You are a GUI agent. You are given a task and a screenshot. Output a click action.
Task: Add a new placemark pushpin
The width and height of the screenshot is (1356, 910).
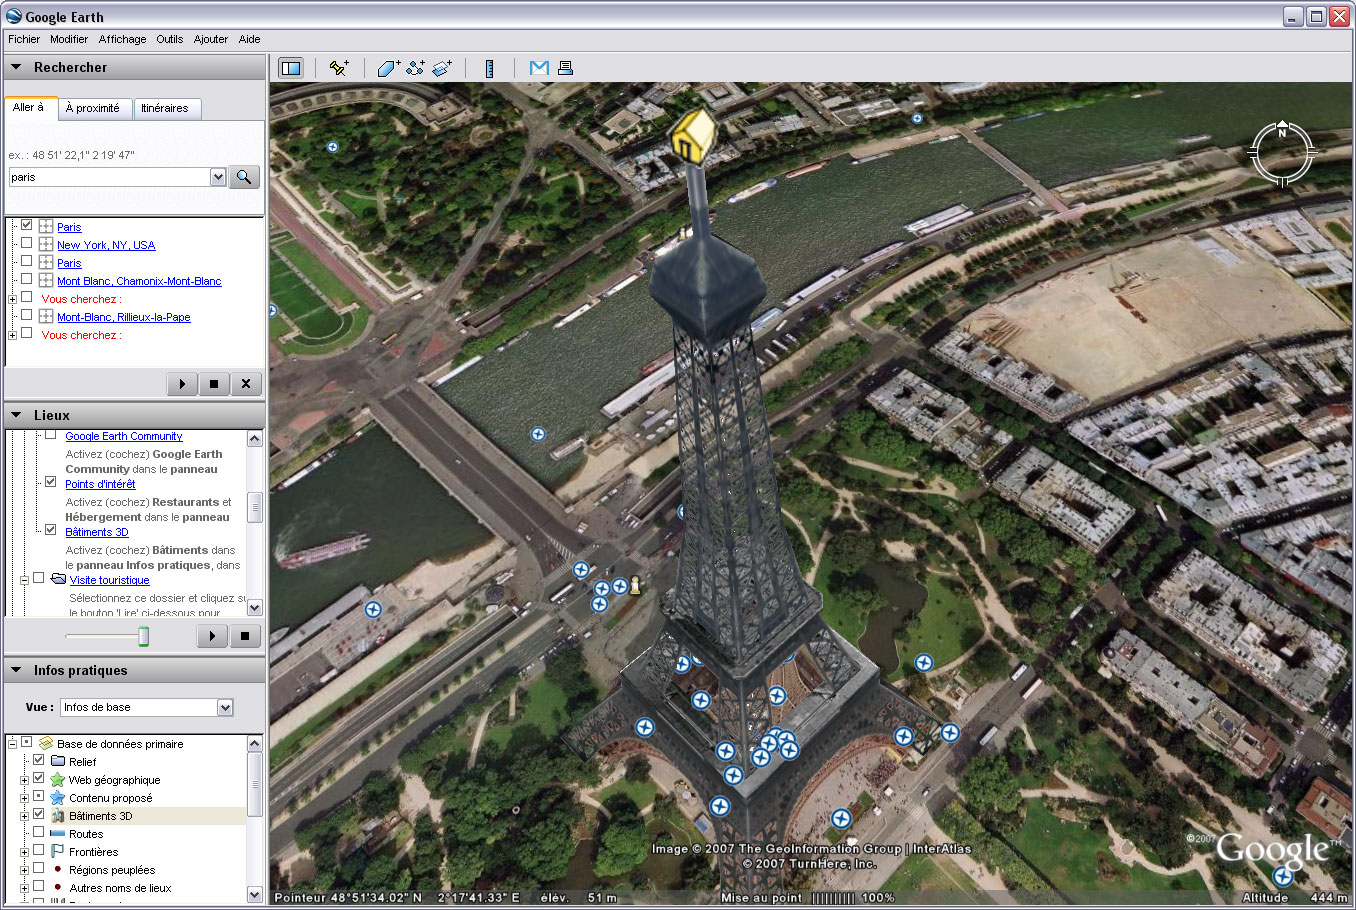[339, 68]
